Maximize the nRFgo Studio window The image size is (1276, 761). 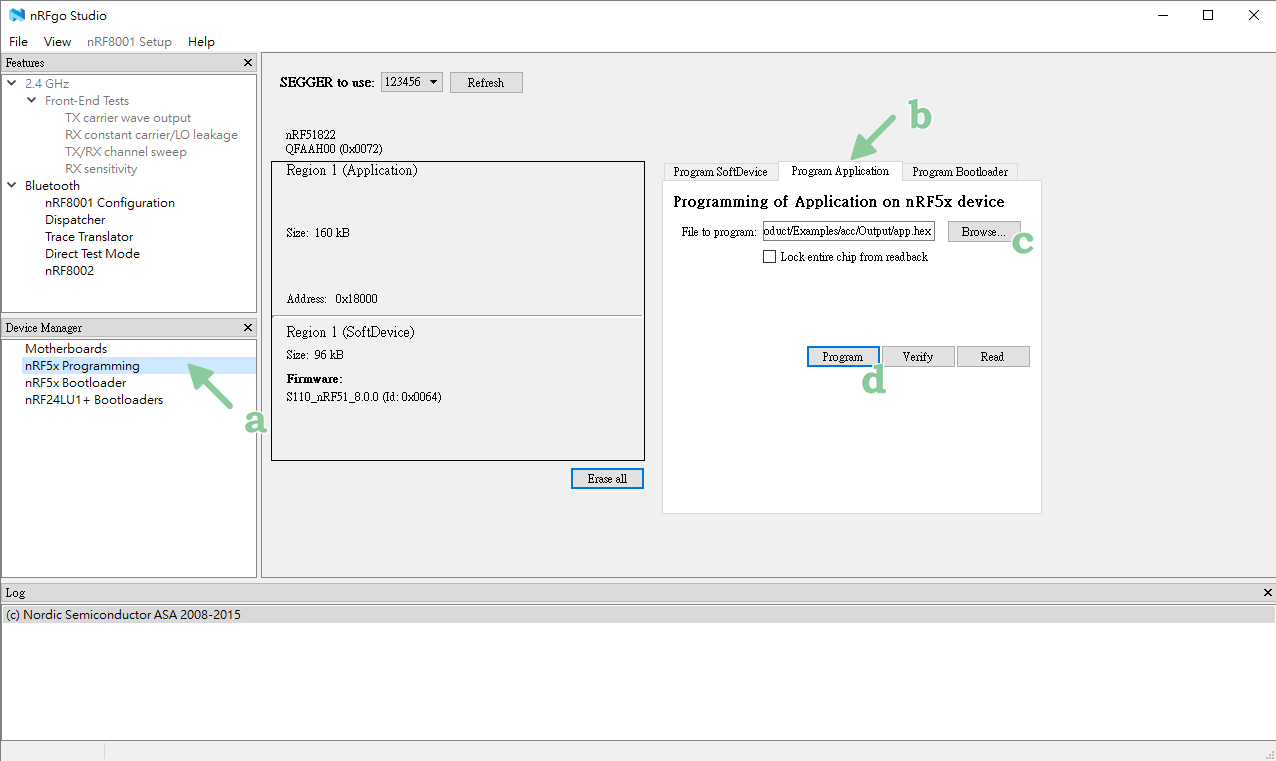[1208, 15]
